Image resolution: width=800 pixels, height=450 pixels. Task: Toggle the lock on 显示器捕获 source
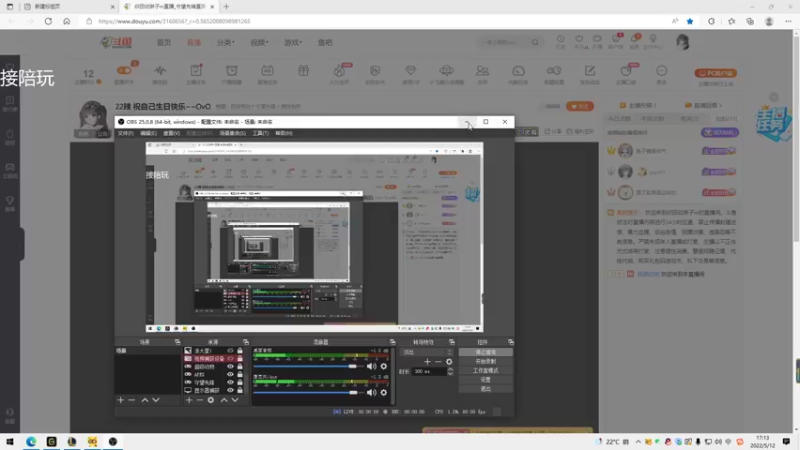point(240,390)
